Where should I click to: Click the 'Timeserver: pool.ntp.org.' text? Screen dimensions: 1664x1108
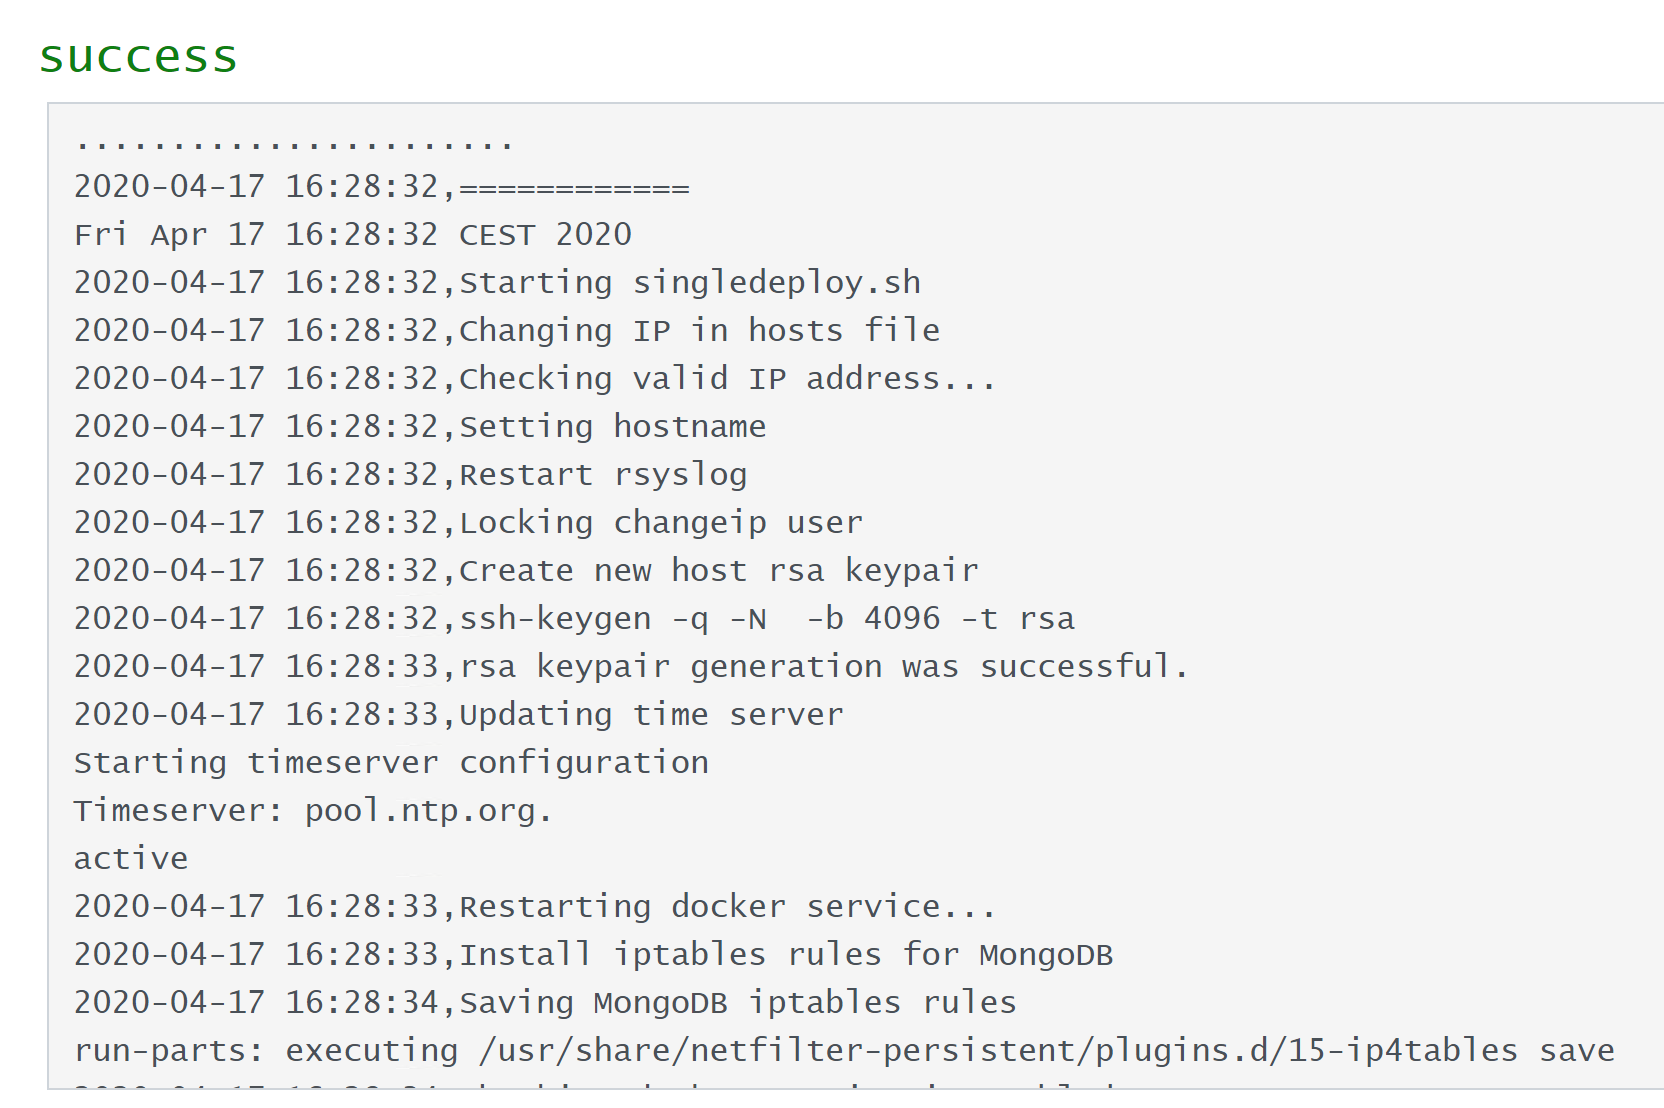(313, 811)
